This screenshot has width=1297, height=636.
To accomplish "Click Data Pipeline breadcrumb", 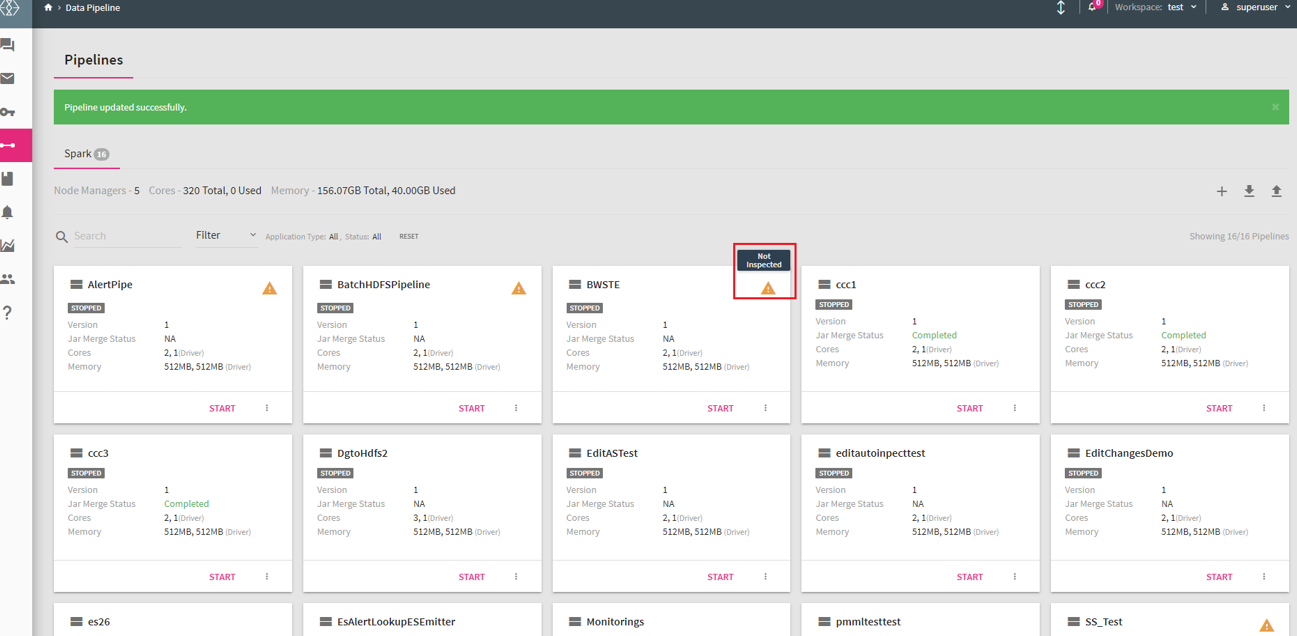I will [x=93, y=7].
